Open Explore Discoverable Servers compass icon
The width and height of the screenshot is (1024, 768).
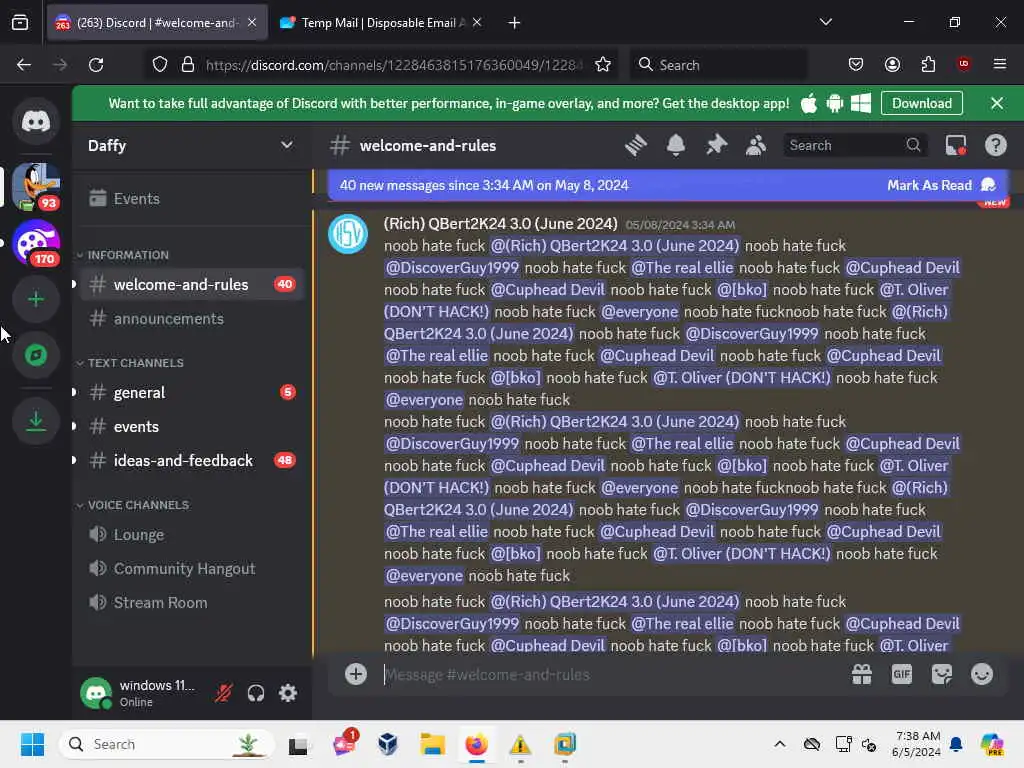coord(36,355)
